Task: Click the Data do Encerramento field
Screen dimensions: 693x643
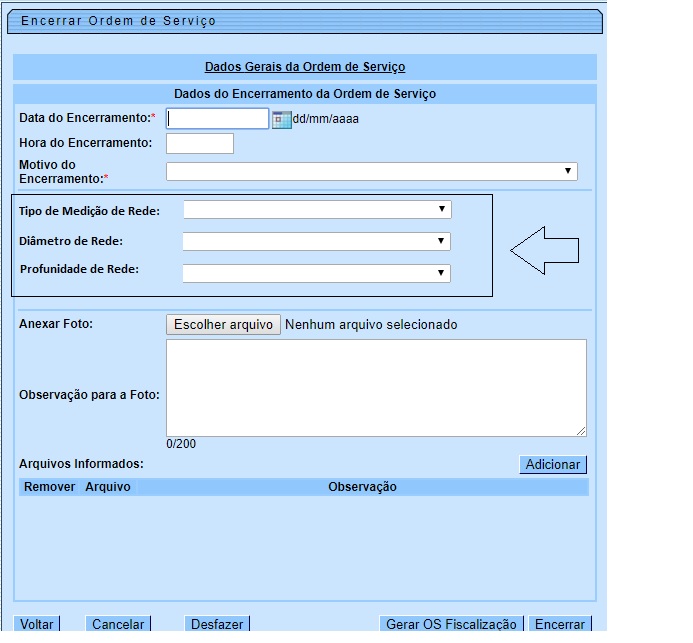Action: (x=218, y=119)
